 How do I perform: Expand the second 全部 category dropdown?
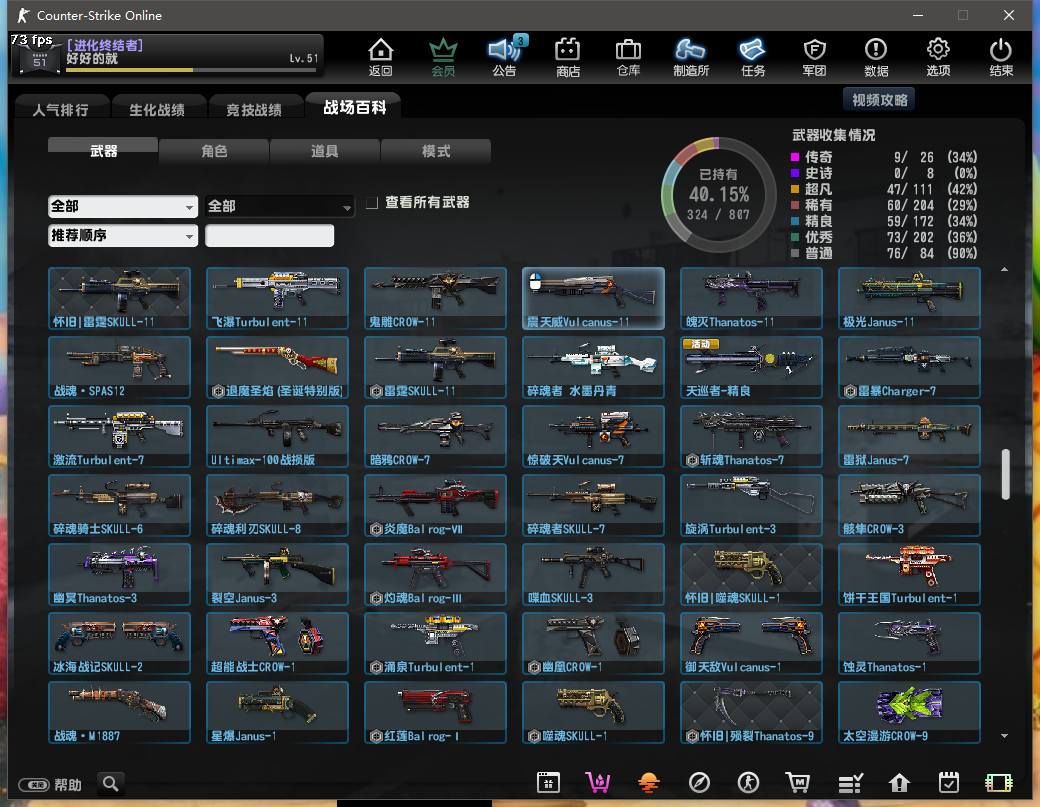[280, 206]
